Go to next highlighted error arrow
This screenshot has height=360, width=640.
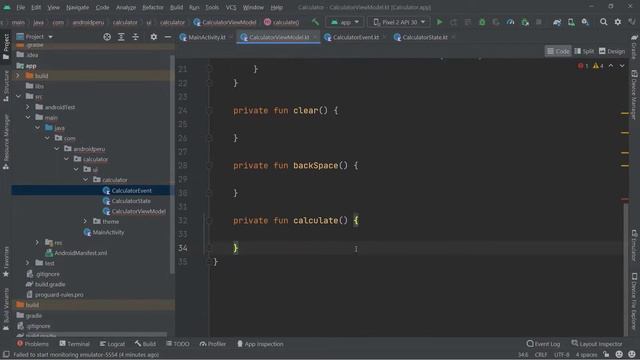coord(622,66)
